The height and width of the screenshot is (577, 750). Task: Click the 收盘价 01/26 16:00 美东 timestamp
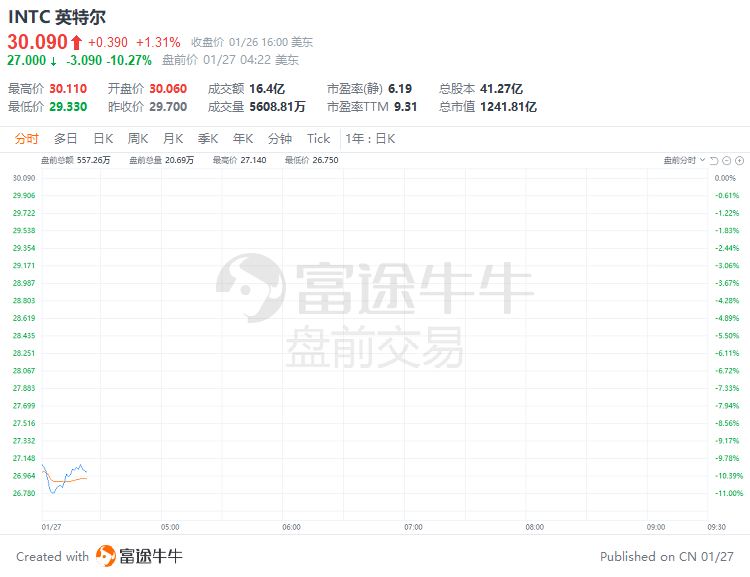pos(252,43)
